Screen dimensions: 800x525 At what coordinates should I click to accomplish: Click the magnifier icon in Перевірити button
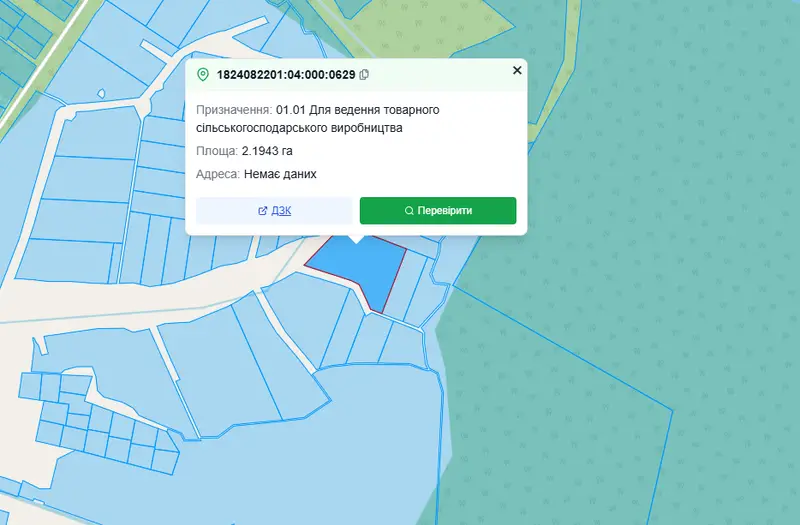pos(409,211)
